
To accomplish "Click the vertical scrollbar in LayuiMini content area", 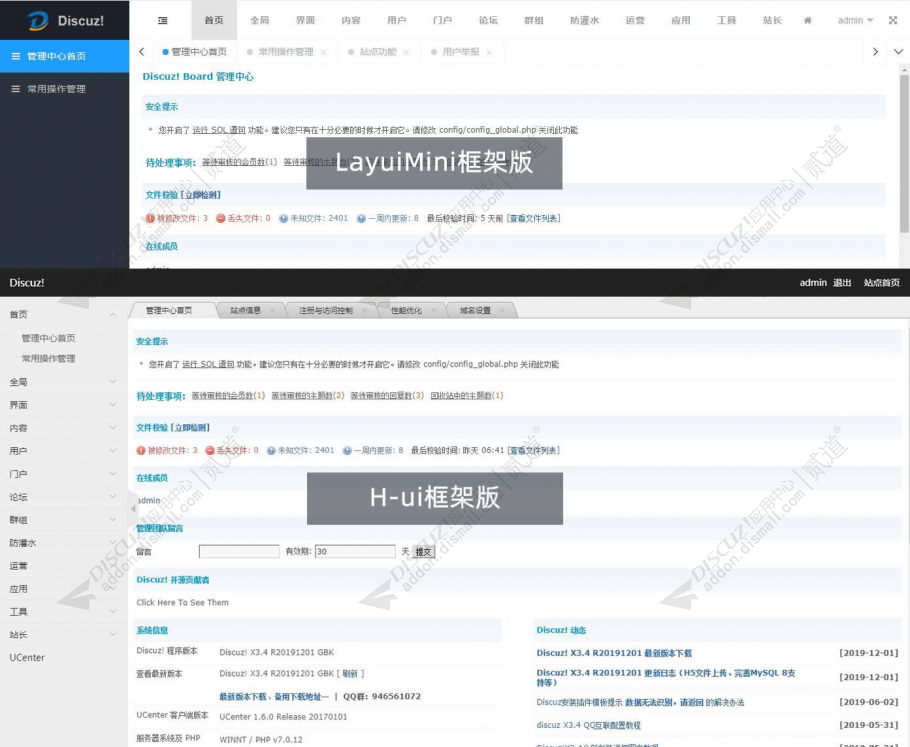I will pyautogui.click(x=904, y=152).
